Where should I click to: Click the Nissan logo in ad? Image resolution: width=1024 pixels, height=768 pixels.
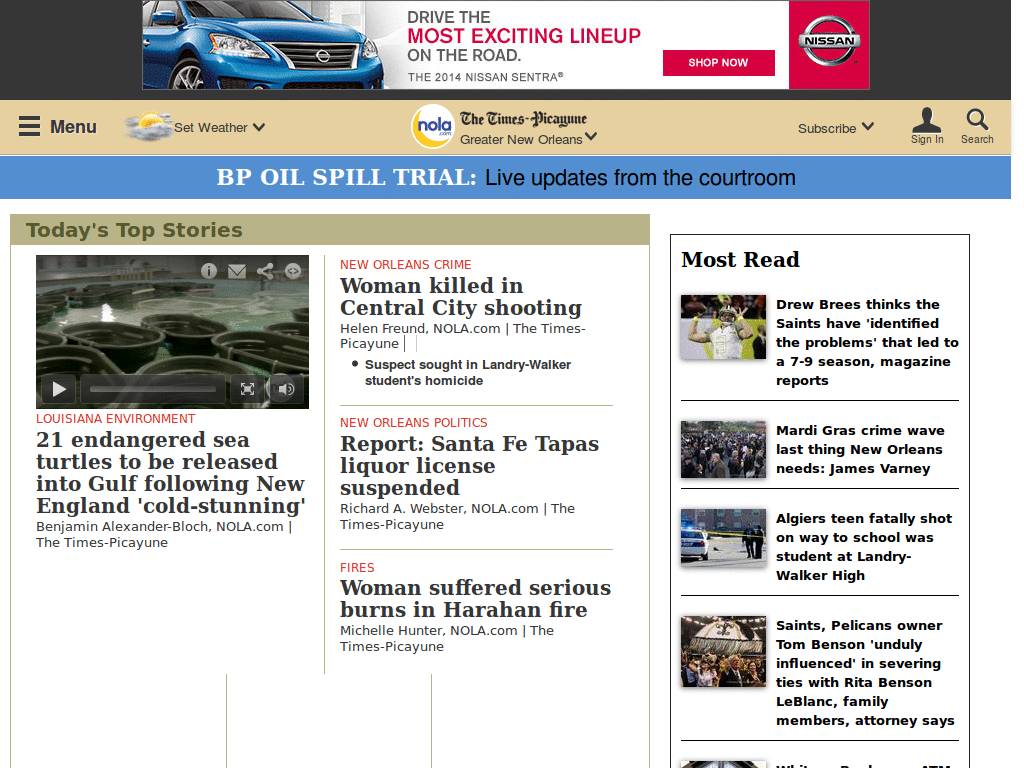[x=829, y=41]
